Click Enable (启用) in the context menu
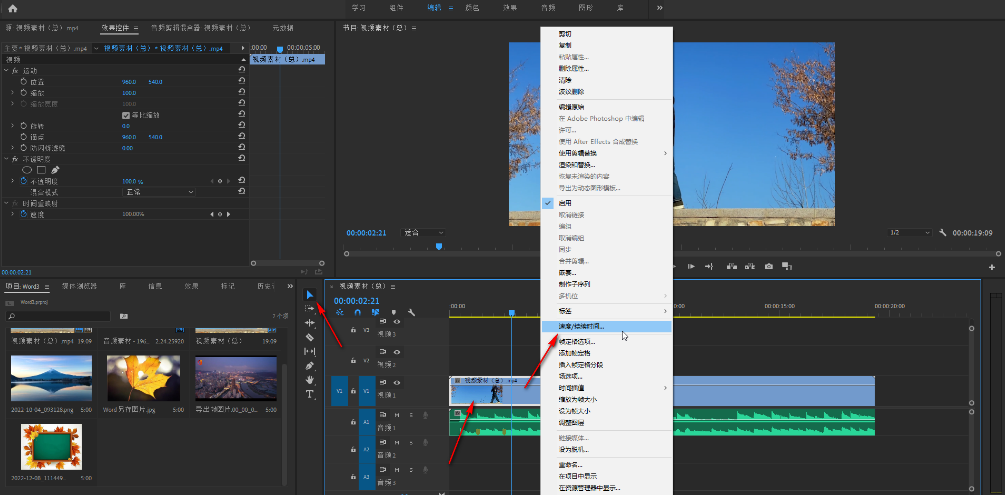The width and height of the screenshot is (1005, 495). 567,201
